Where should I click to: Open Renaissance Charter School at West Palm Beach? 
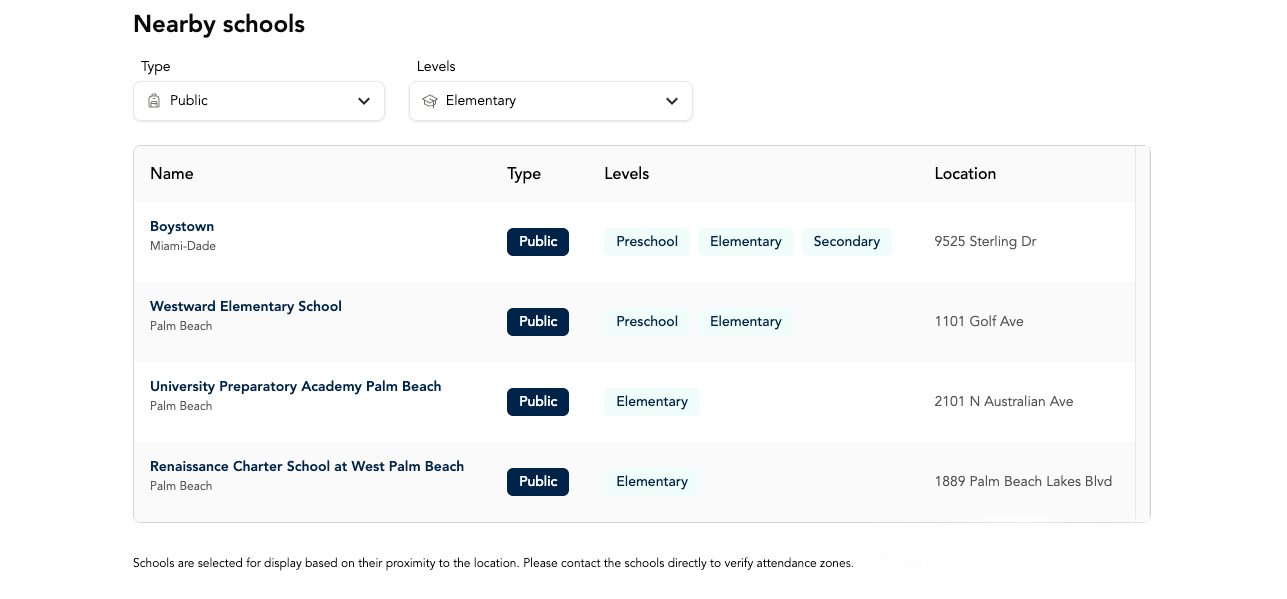(x=307, y=466)
